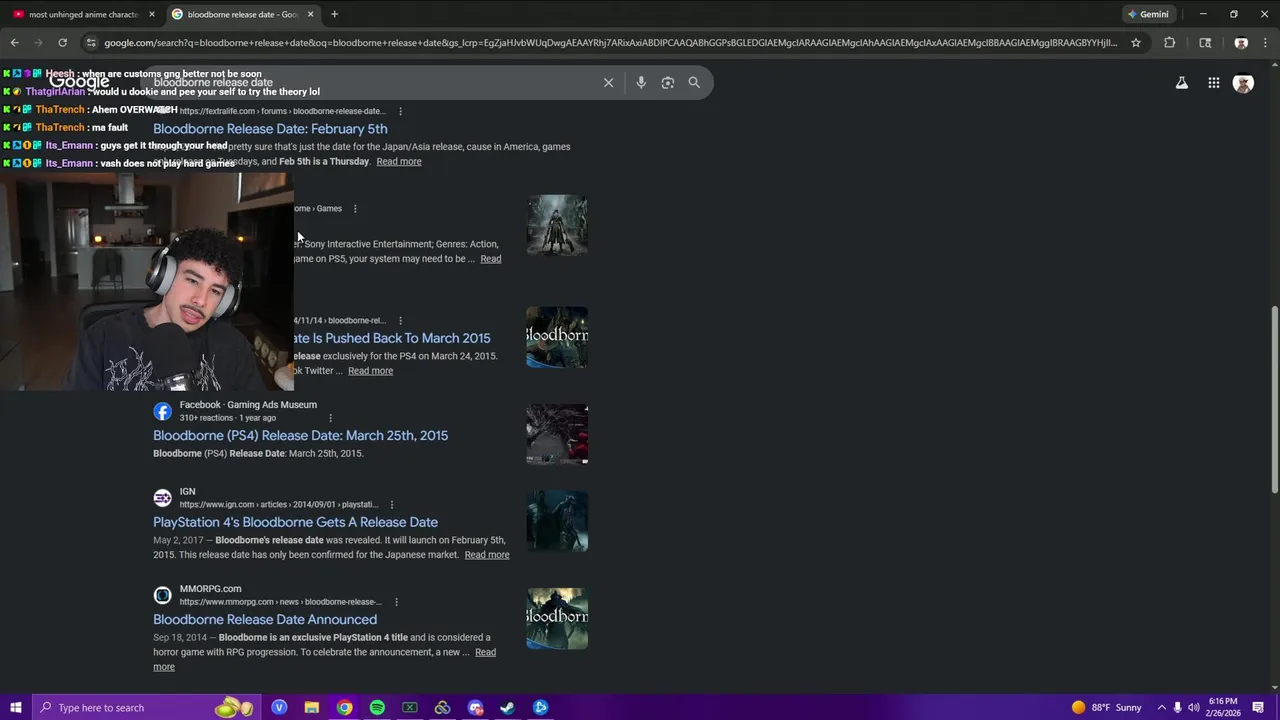Viewport: 1280px width, 720px height.
Task: Open options for Facebook result
Action: click(x=330, y=418)
